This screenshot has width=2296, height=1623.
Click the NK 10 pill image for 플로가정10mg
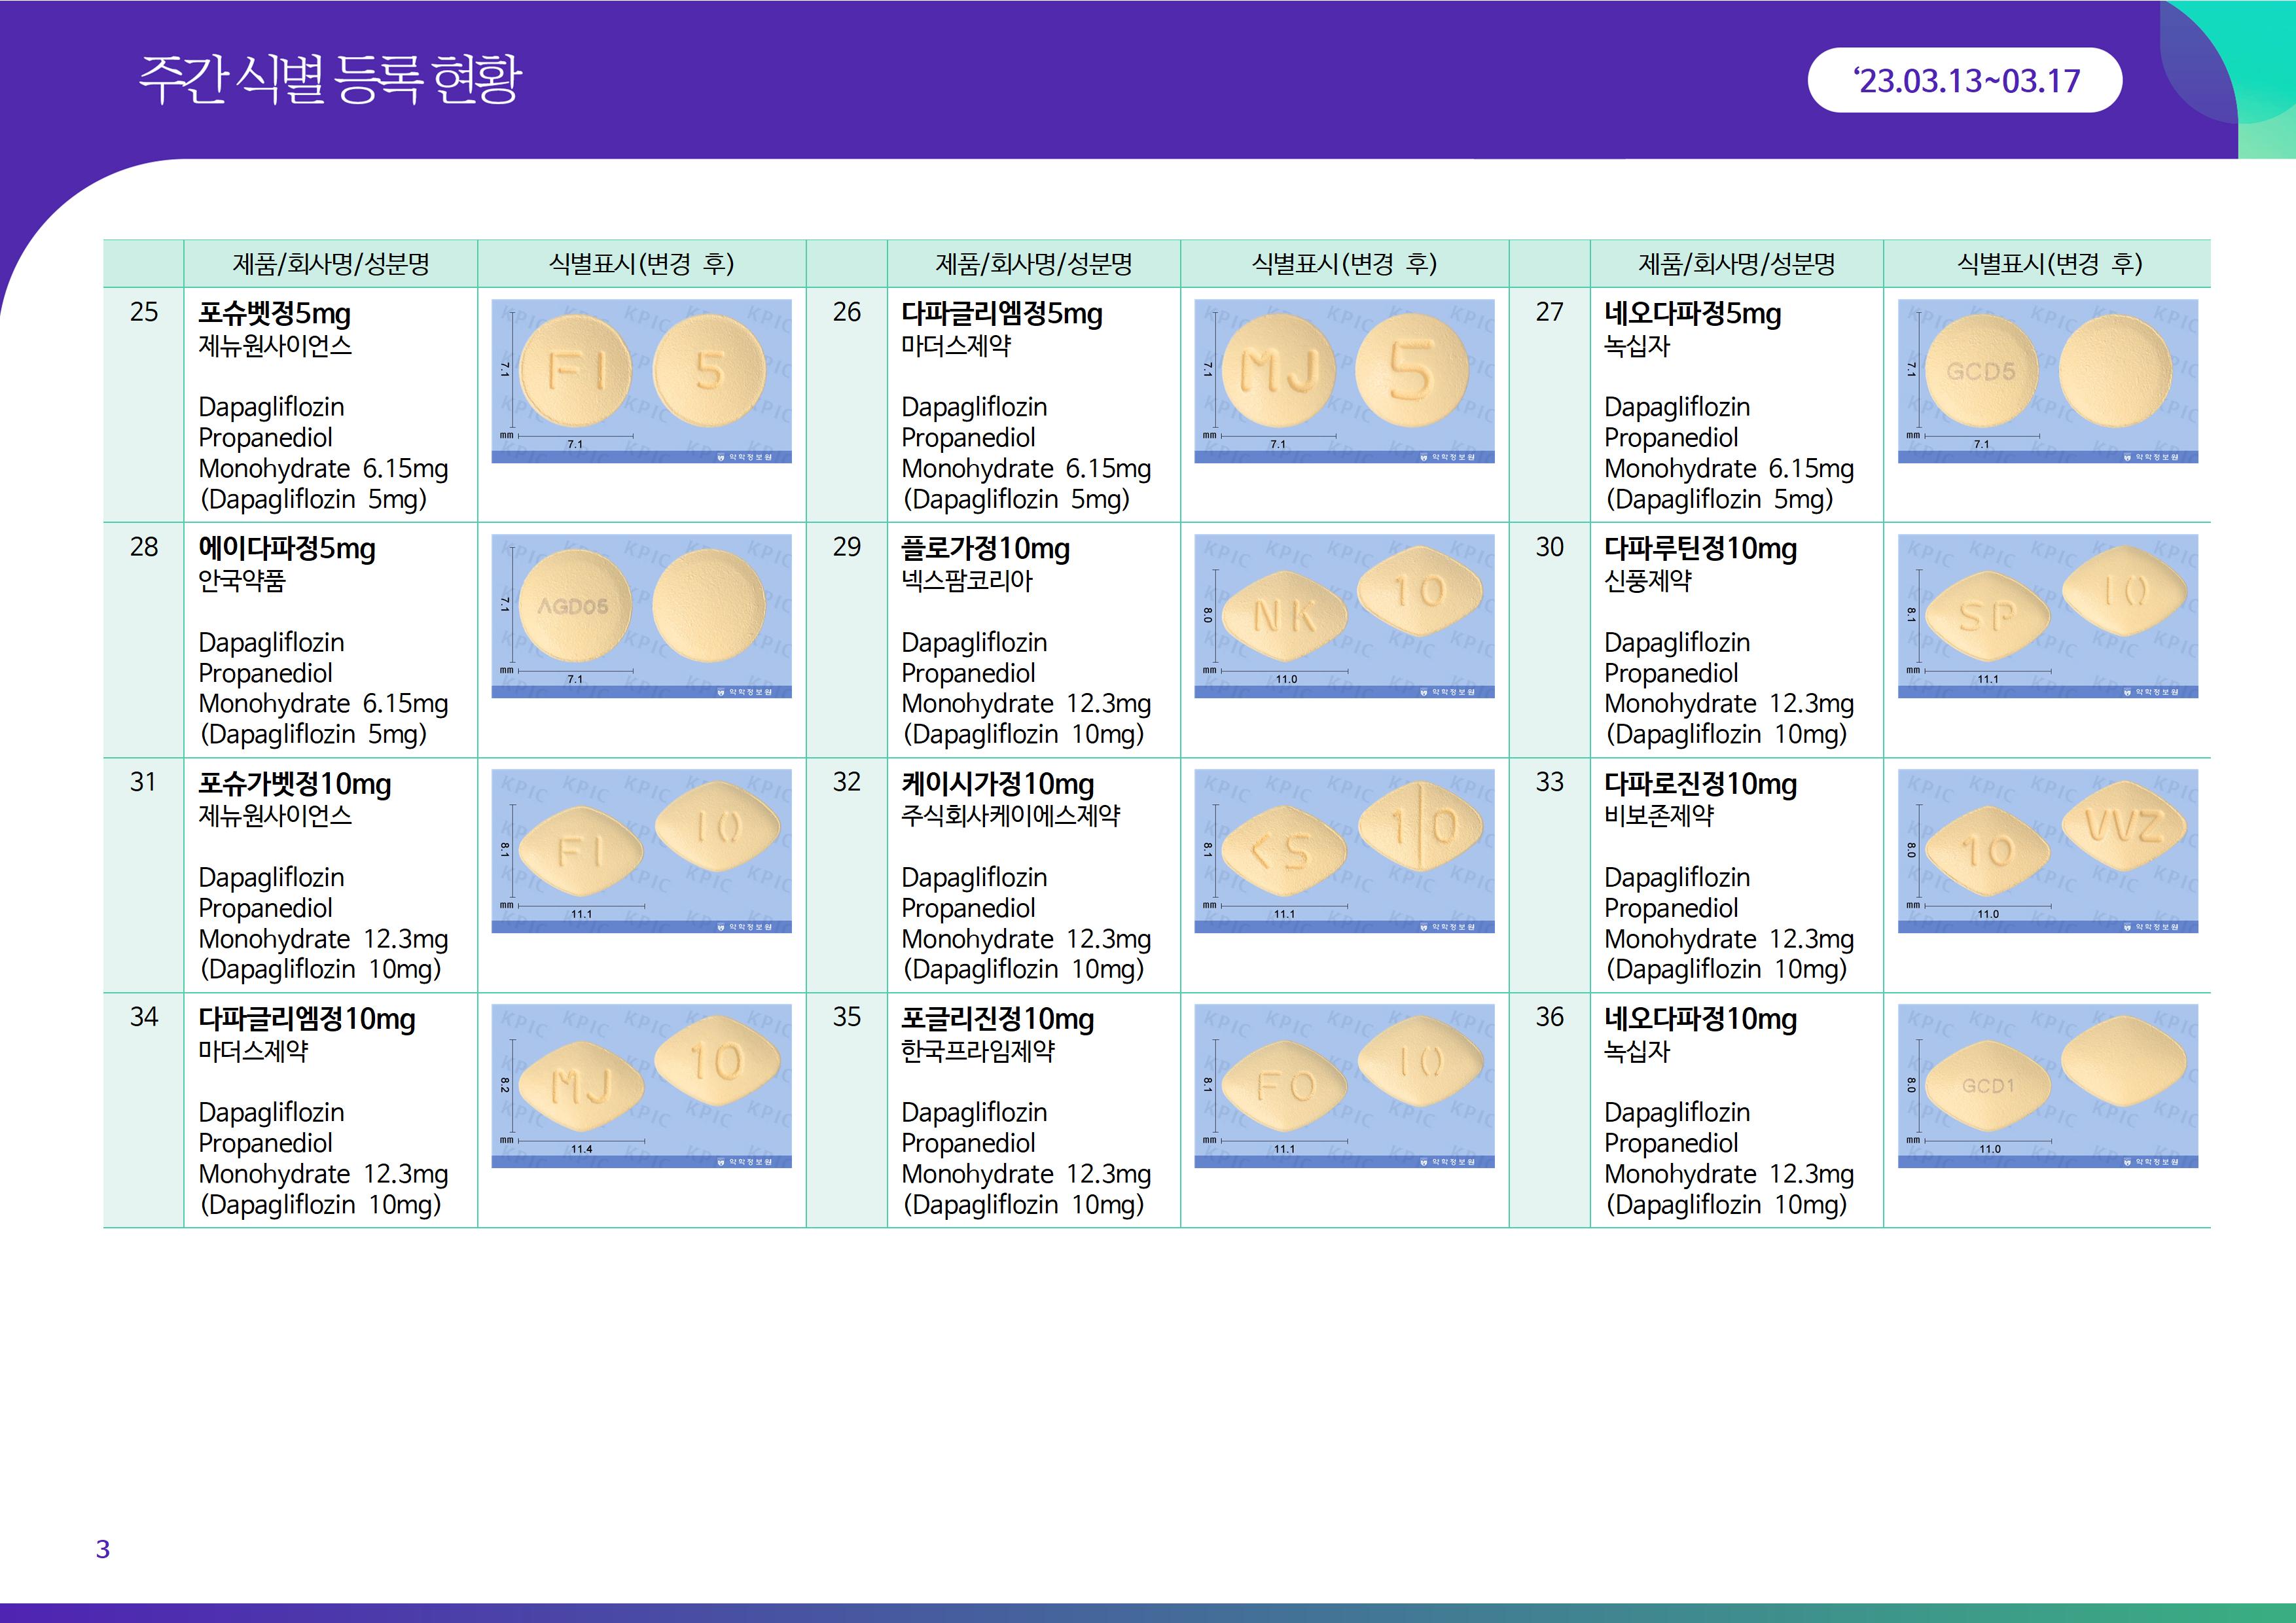pyautogui.click(x=1344, y=616)
